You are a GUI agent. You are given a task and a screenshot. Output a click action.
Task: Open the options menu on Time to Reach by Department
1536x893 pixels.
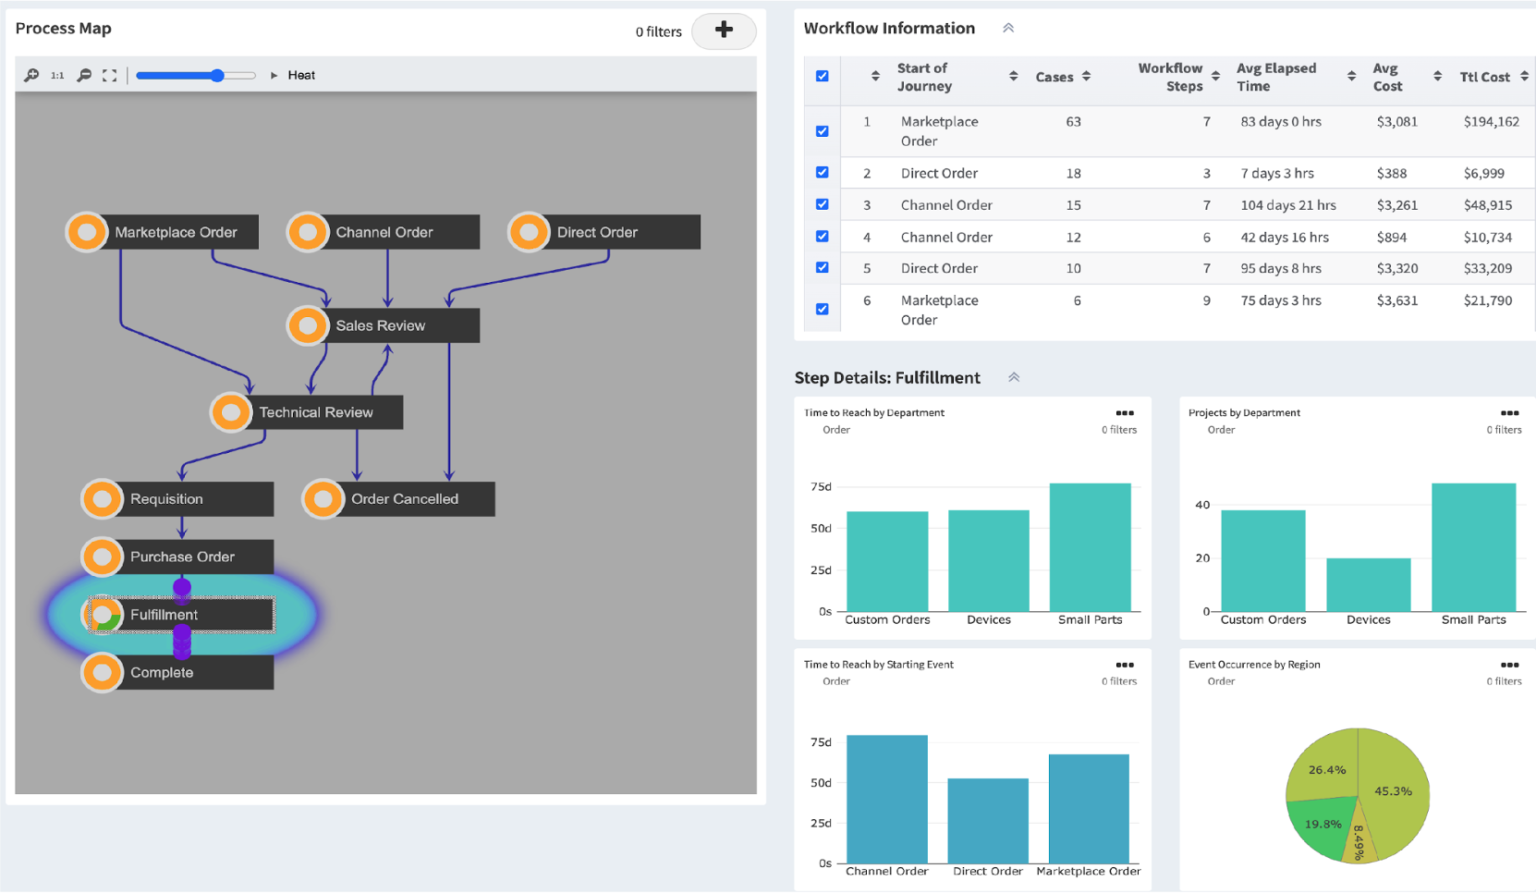click(1124, 412)
